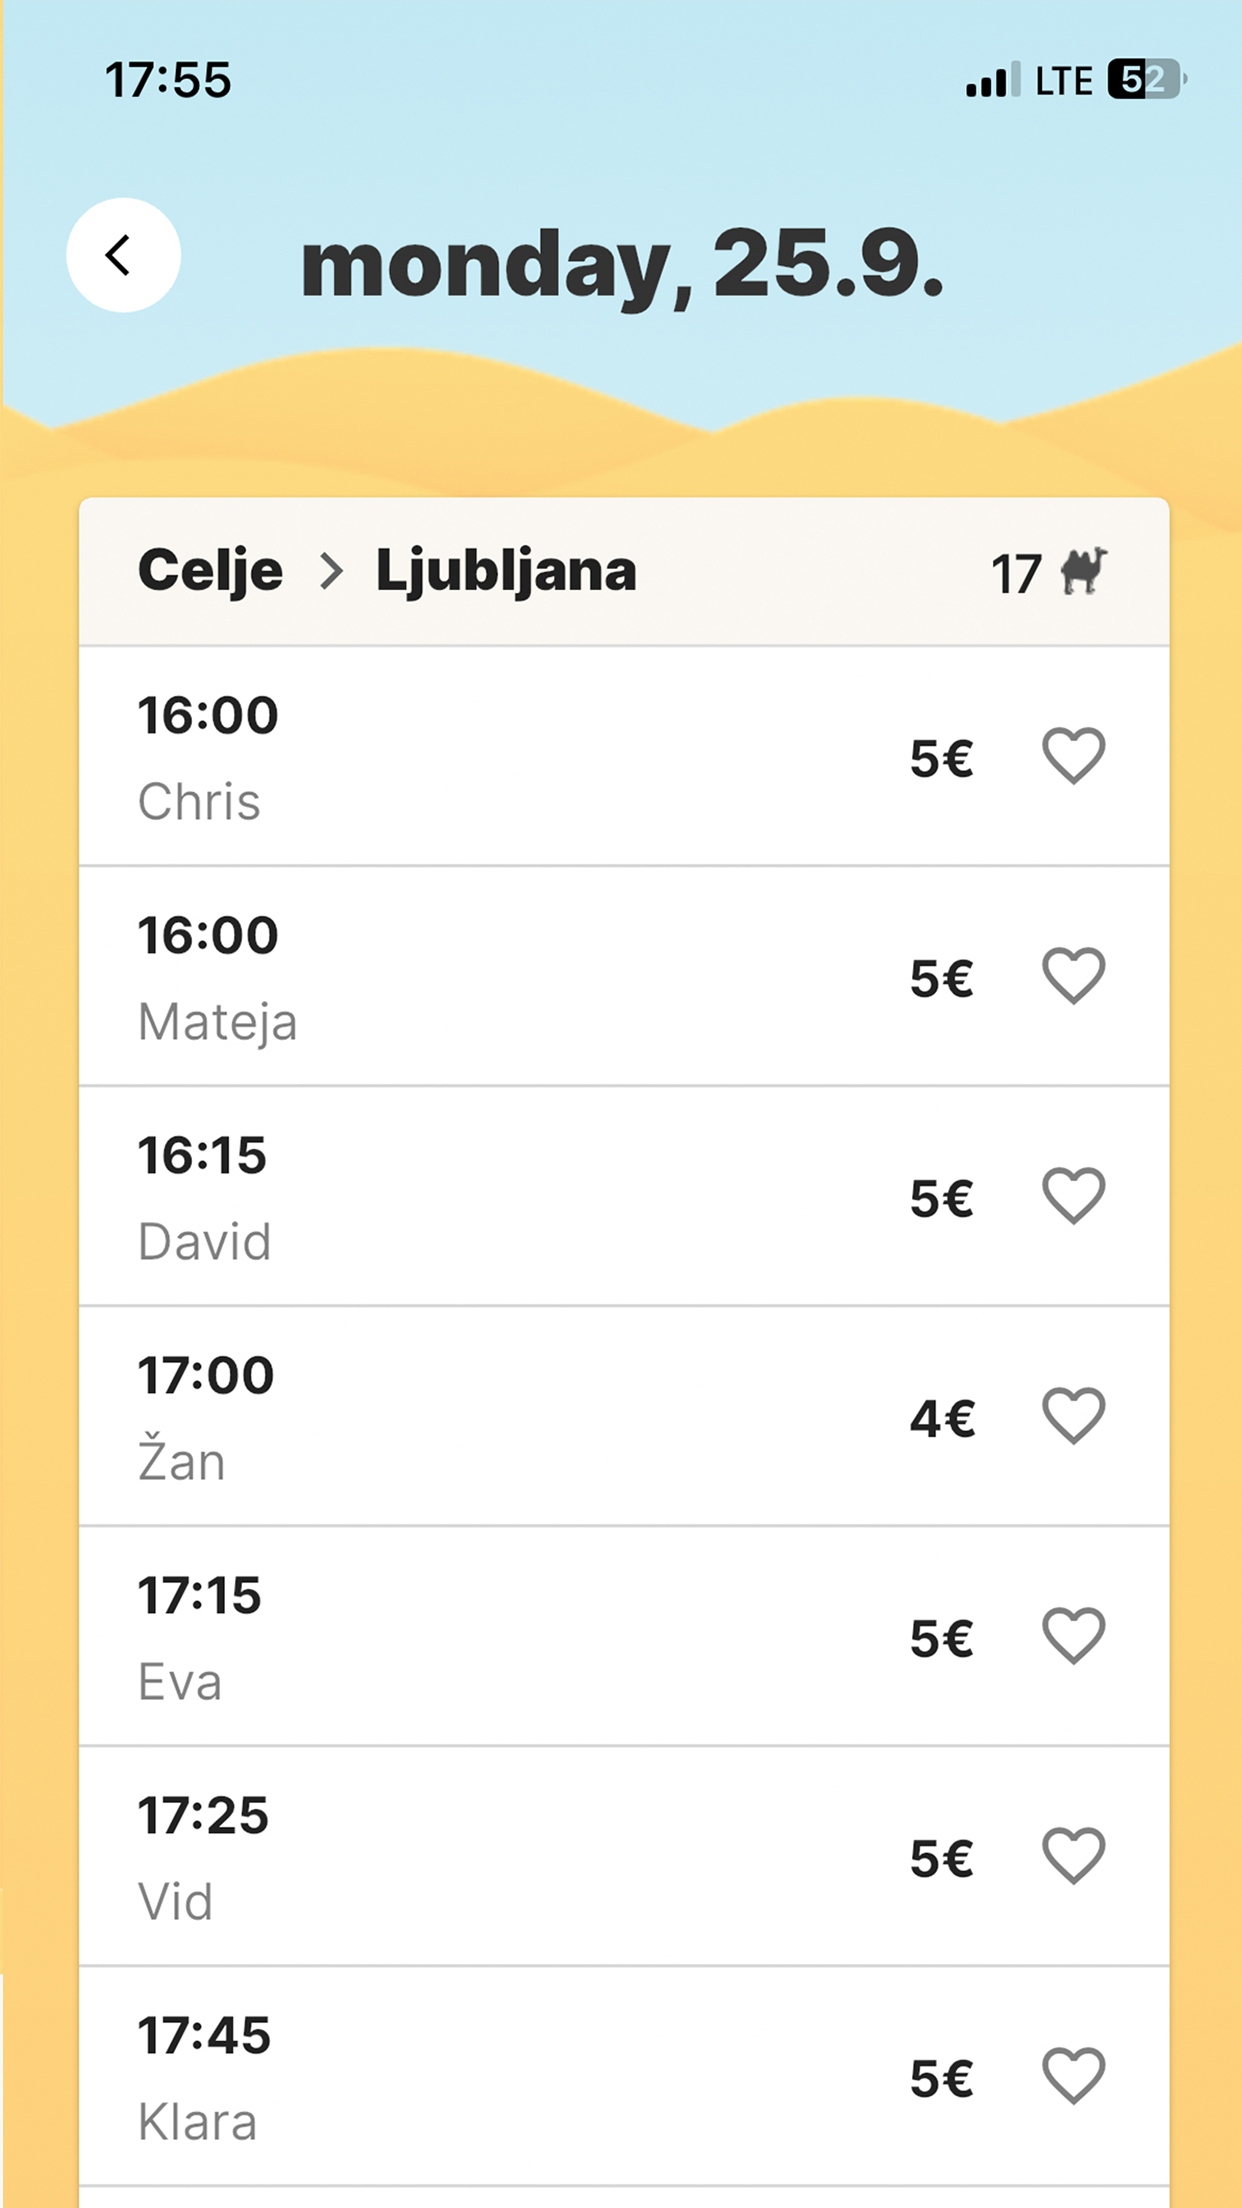Tap the Celje origin label

(x=211, y=572)
